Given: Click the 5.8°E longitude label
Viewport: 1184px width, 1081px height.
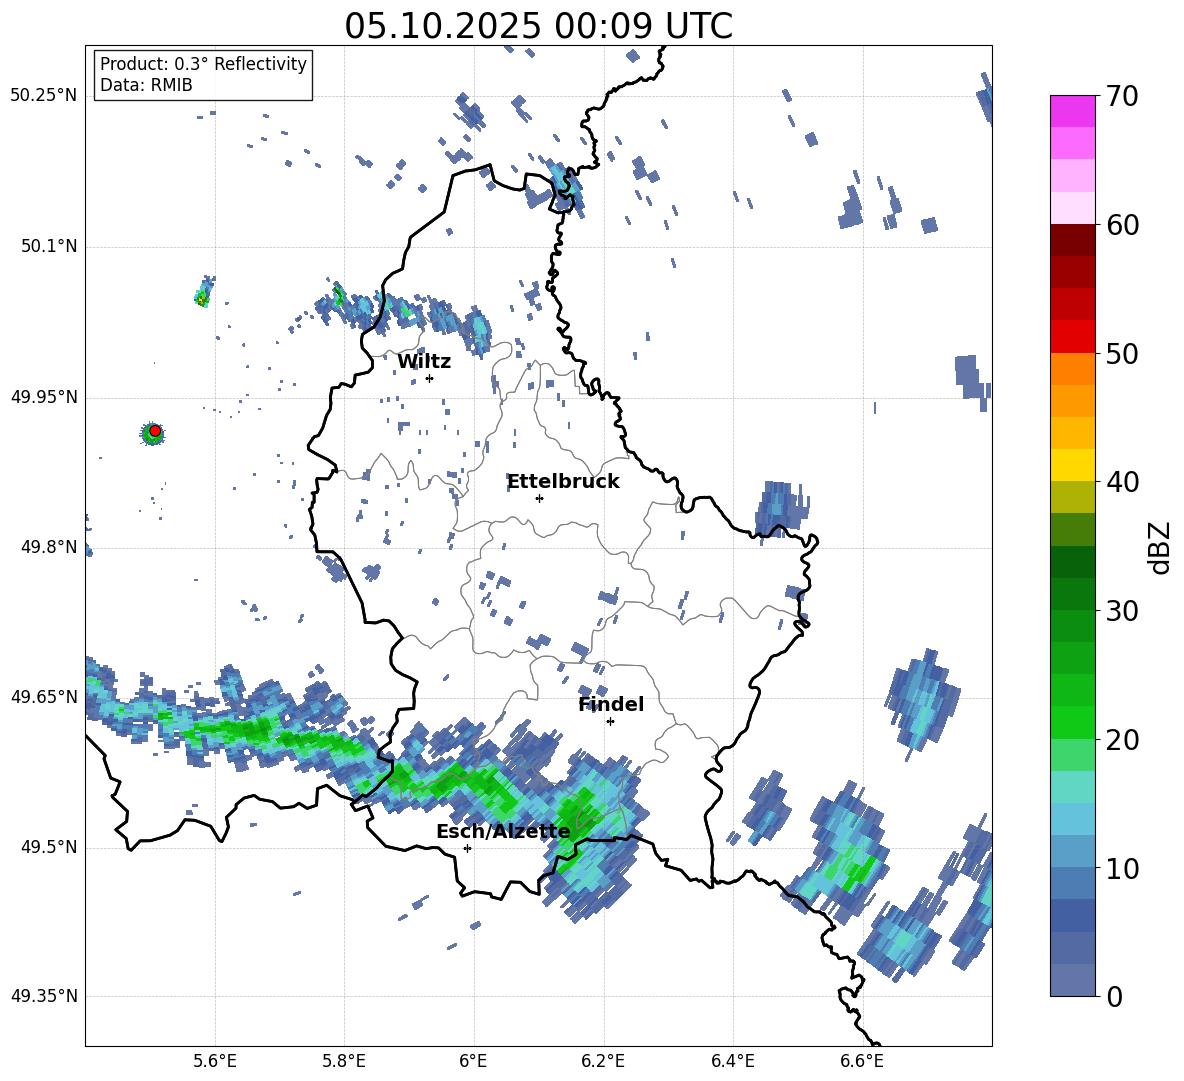Looking at the screenshot, I should pyautogui.click(x=344, y=1061).
